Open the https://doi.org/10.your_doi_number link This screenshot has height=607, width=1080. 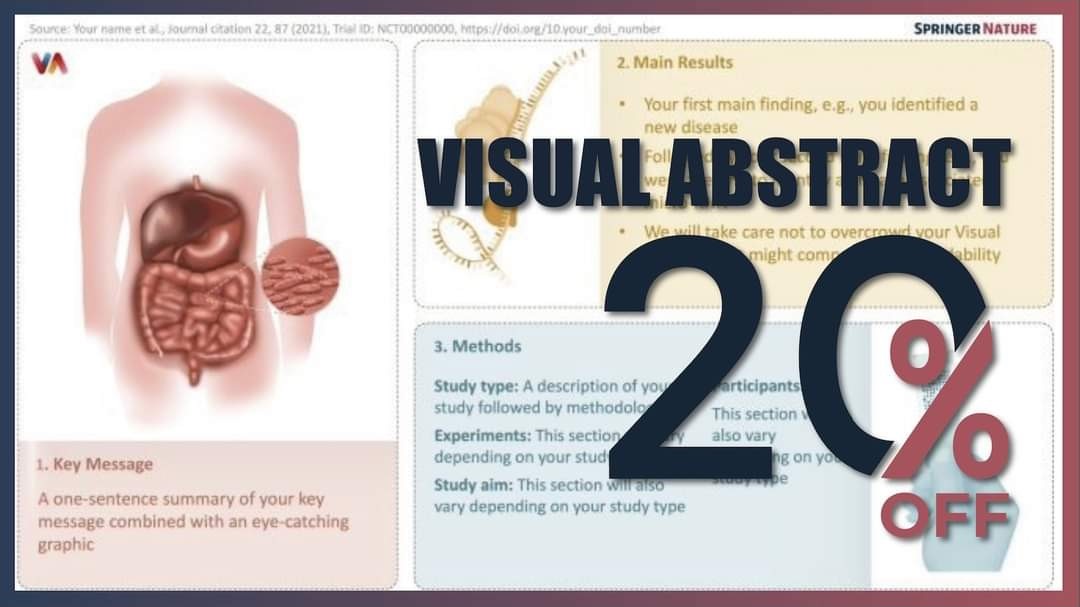(x=560, y=29)
